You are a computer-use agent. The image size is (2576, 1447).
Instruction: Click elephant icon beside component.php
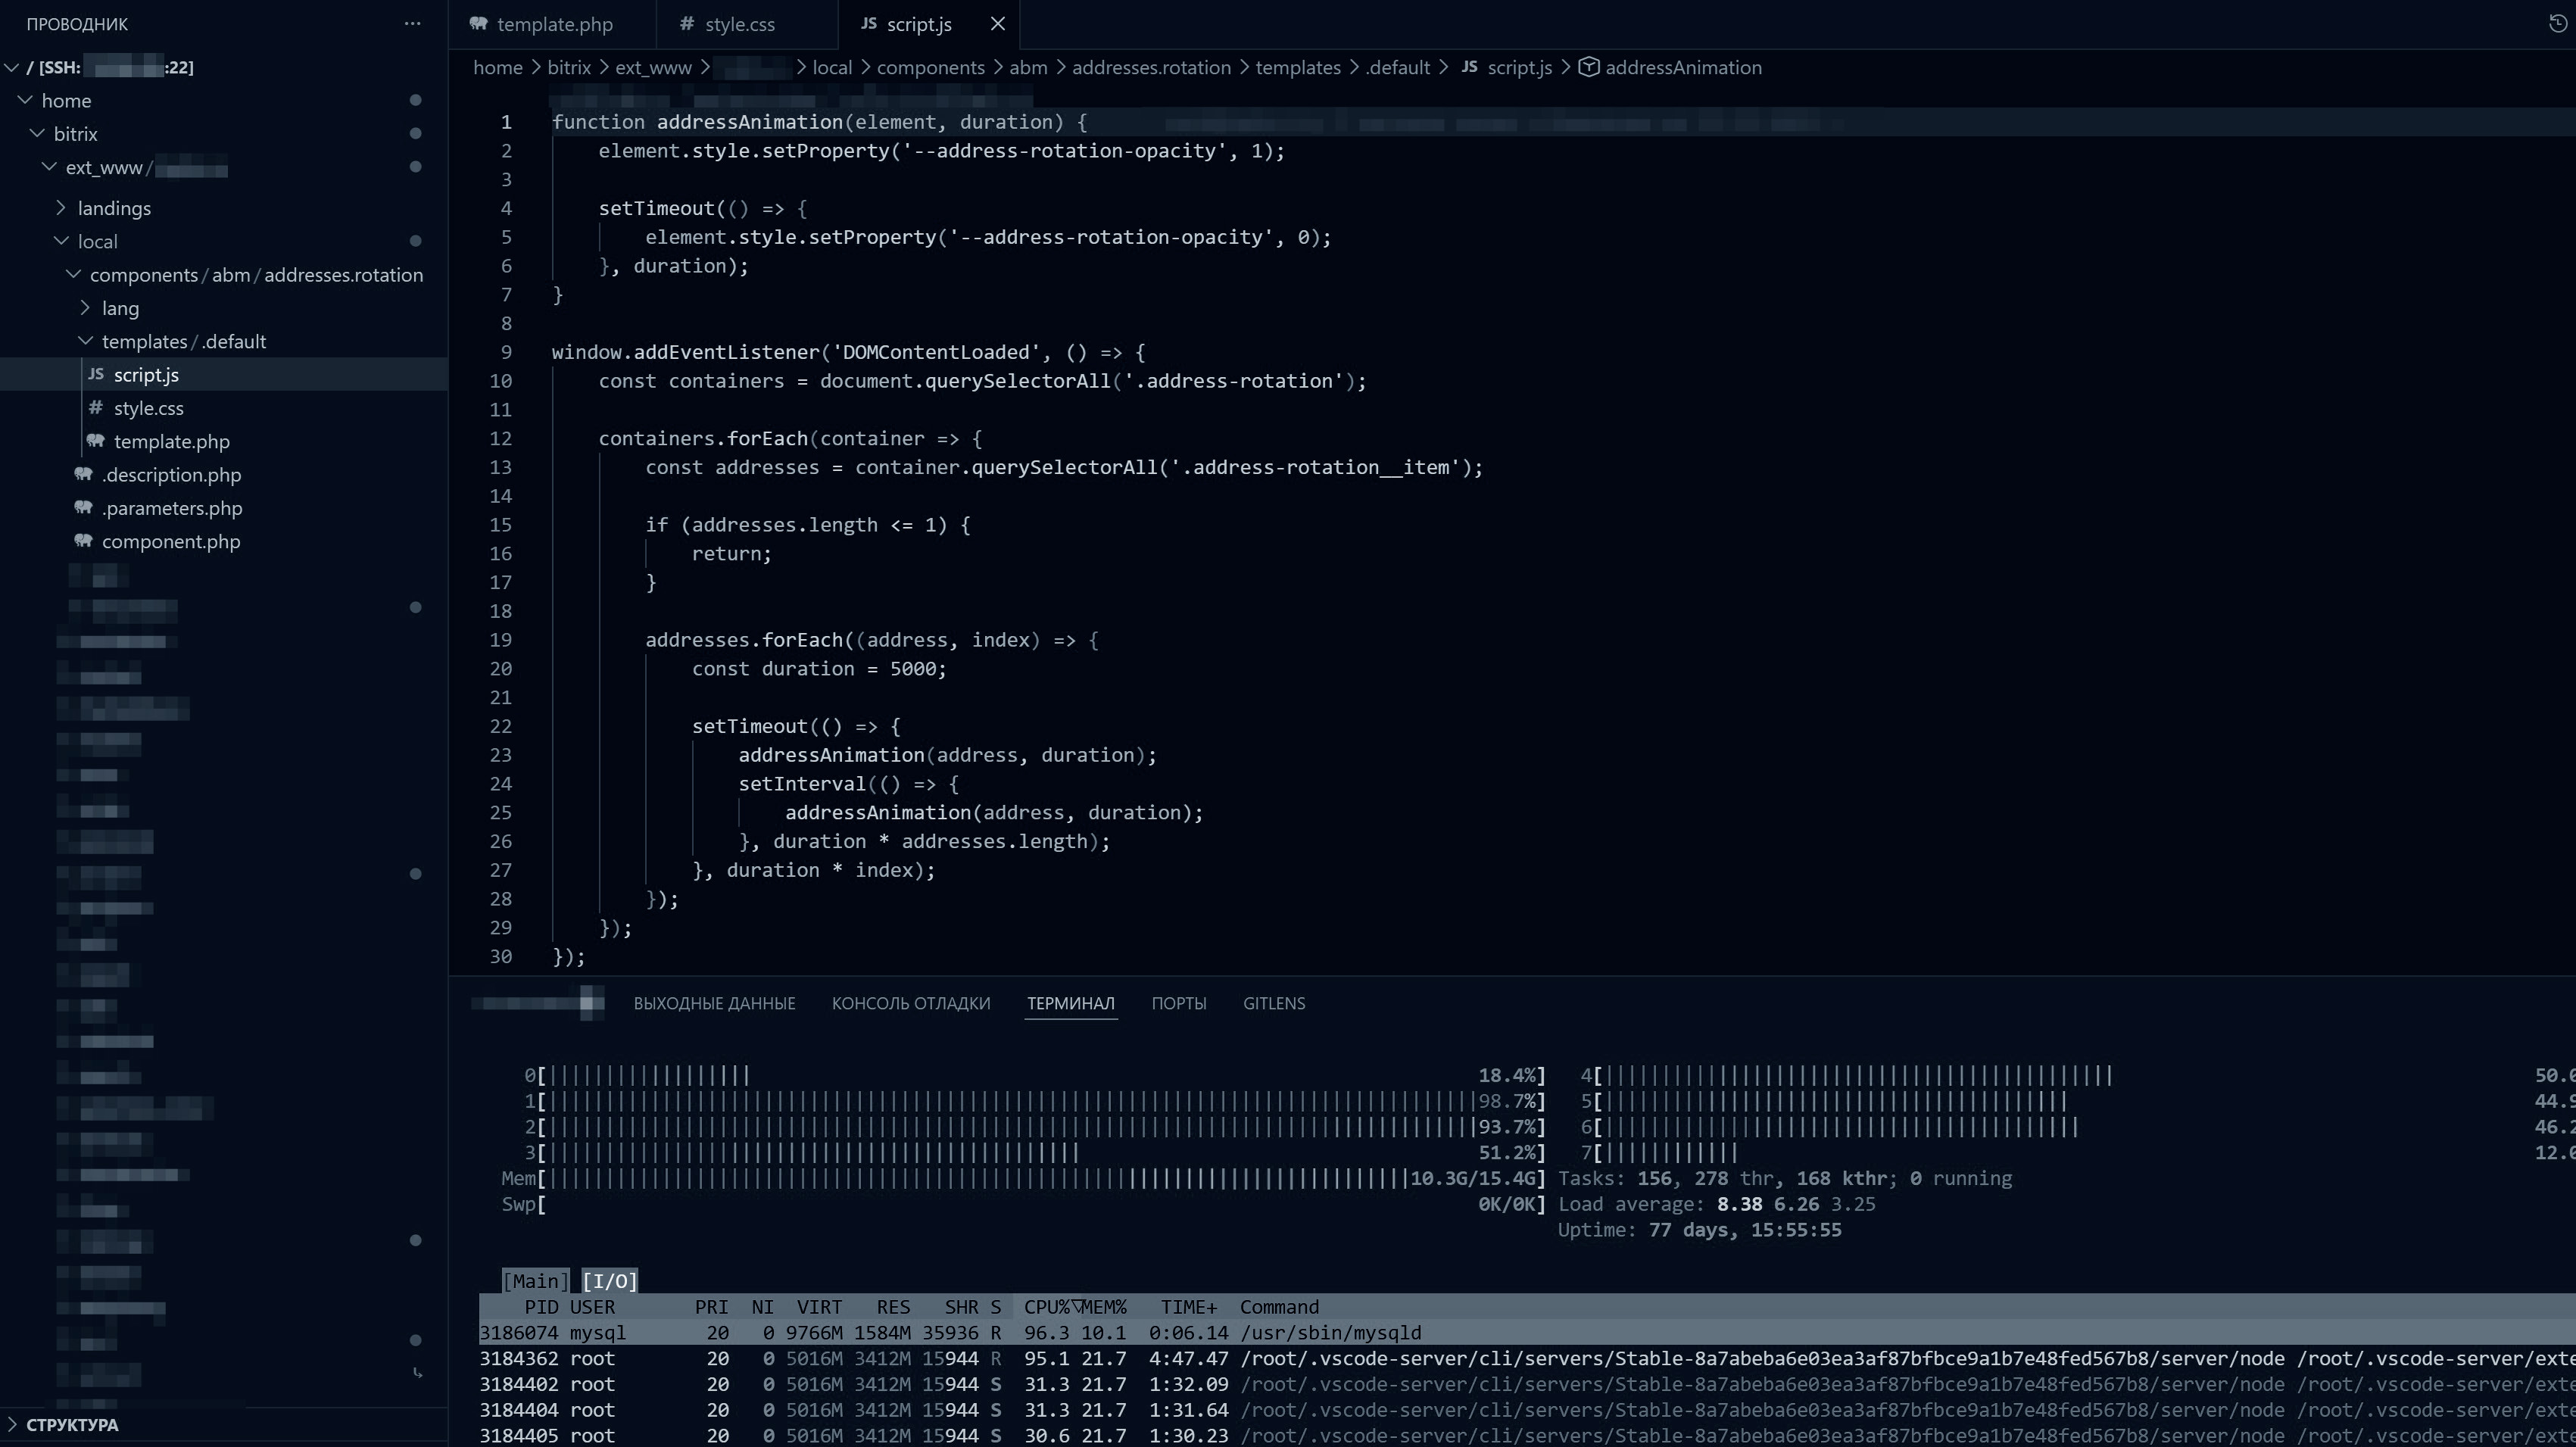(84, 541)
